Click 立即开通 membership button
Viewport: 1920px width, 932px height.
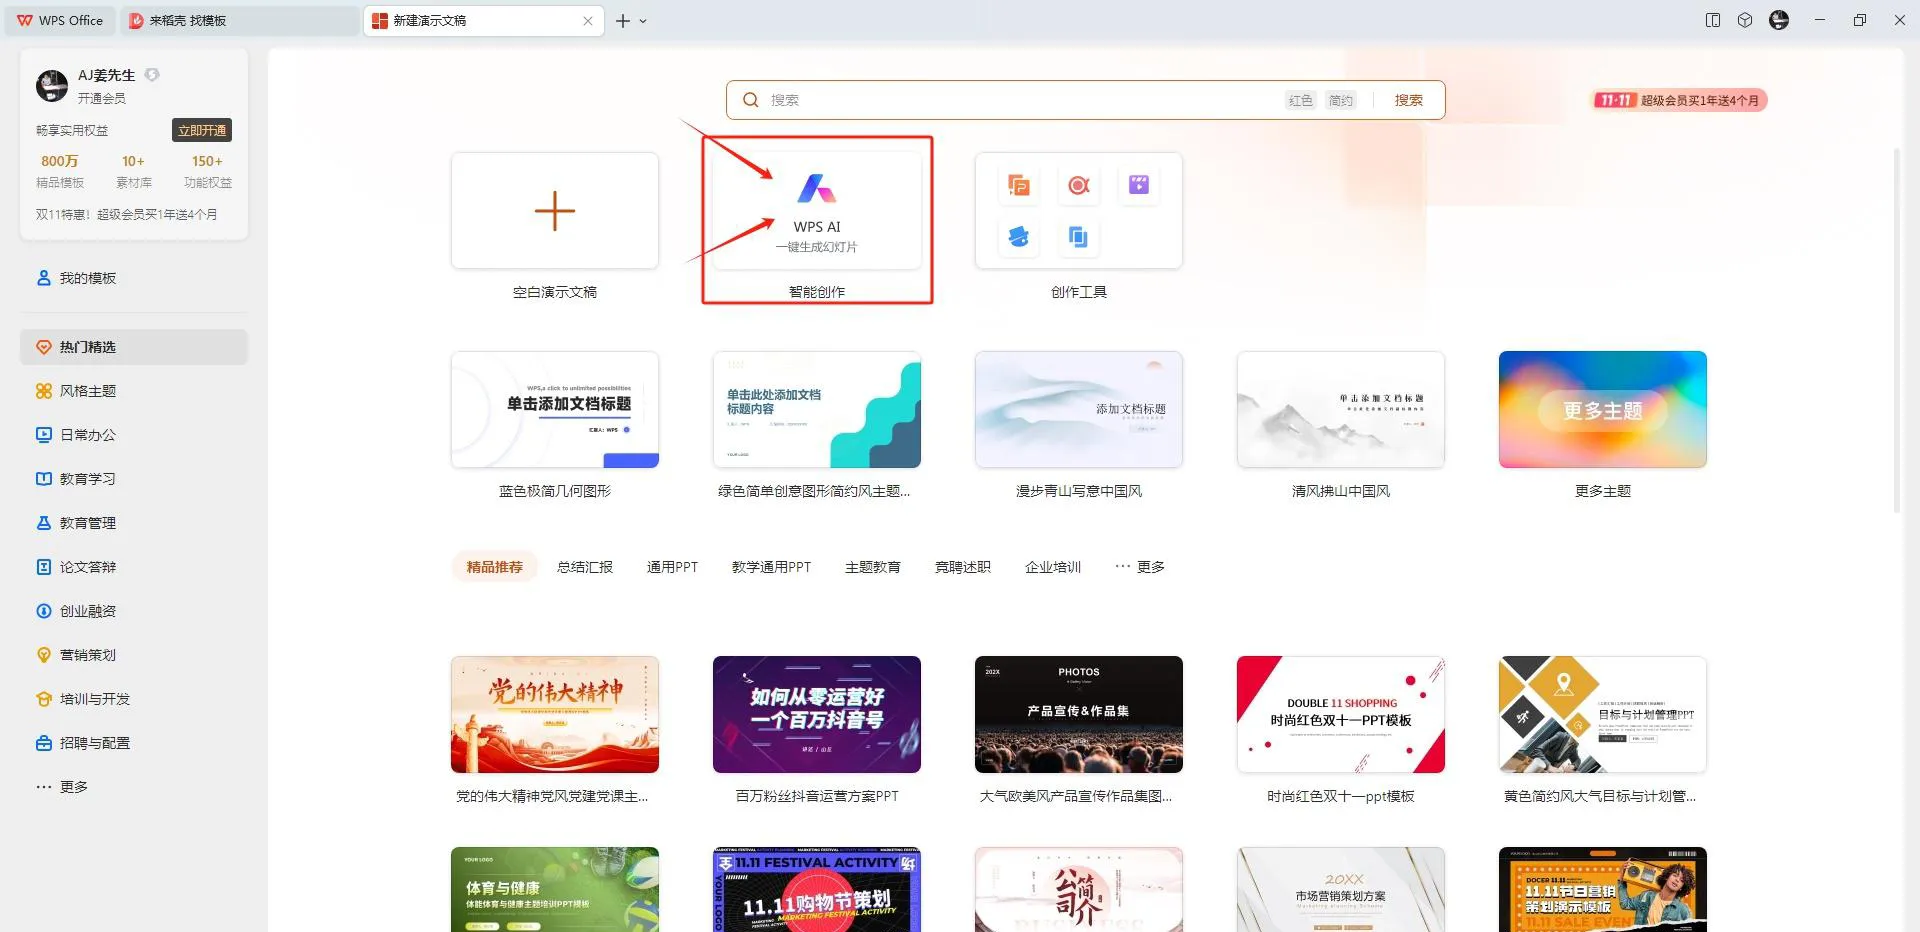[202, 131]
